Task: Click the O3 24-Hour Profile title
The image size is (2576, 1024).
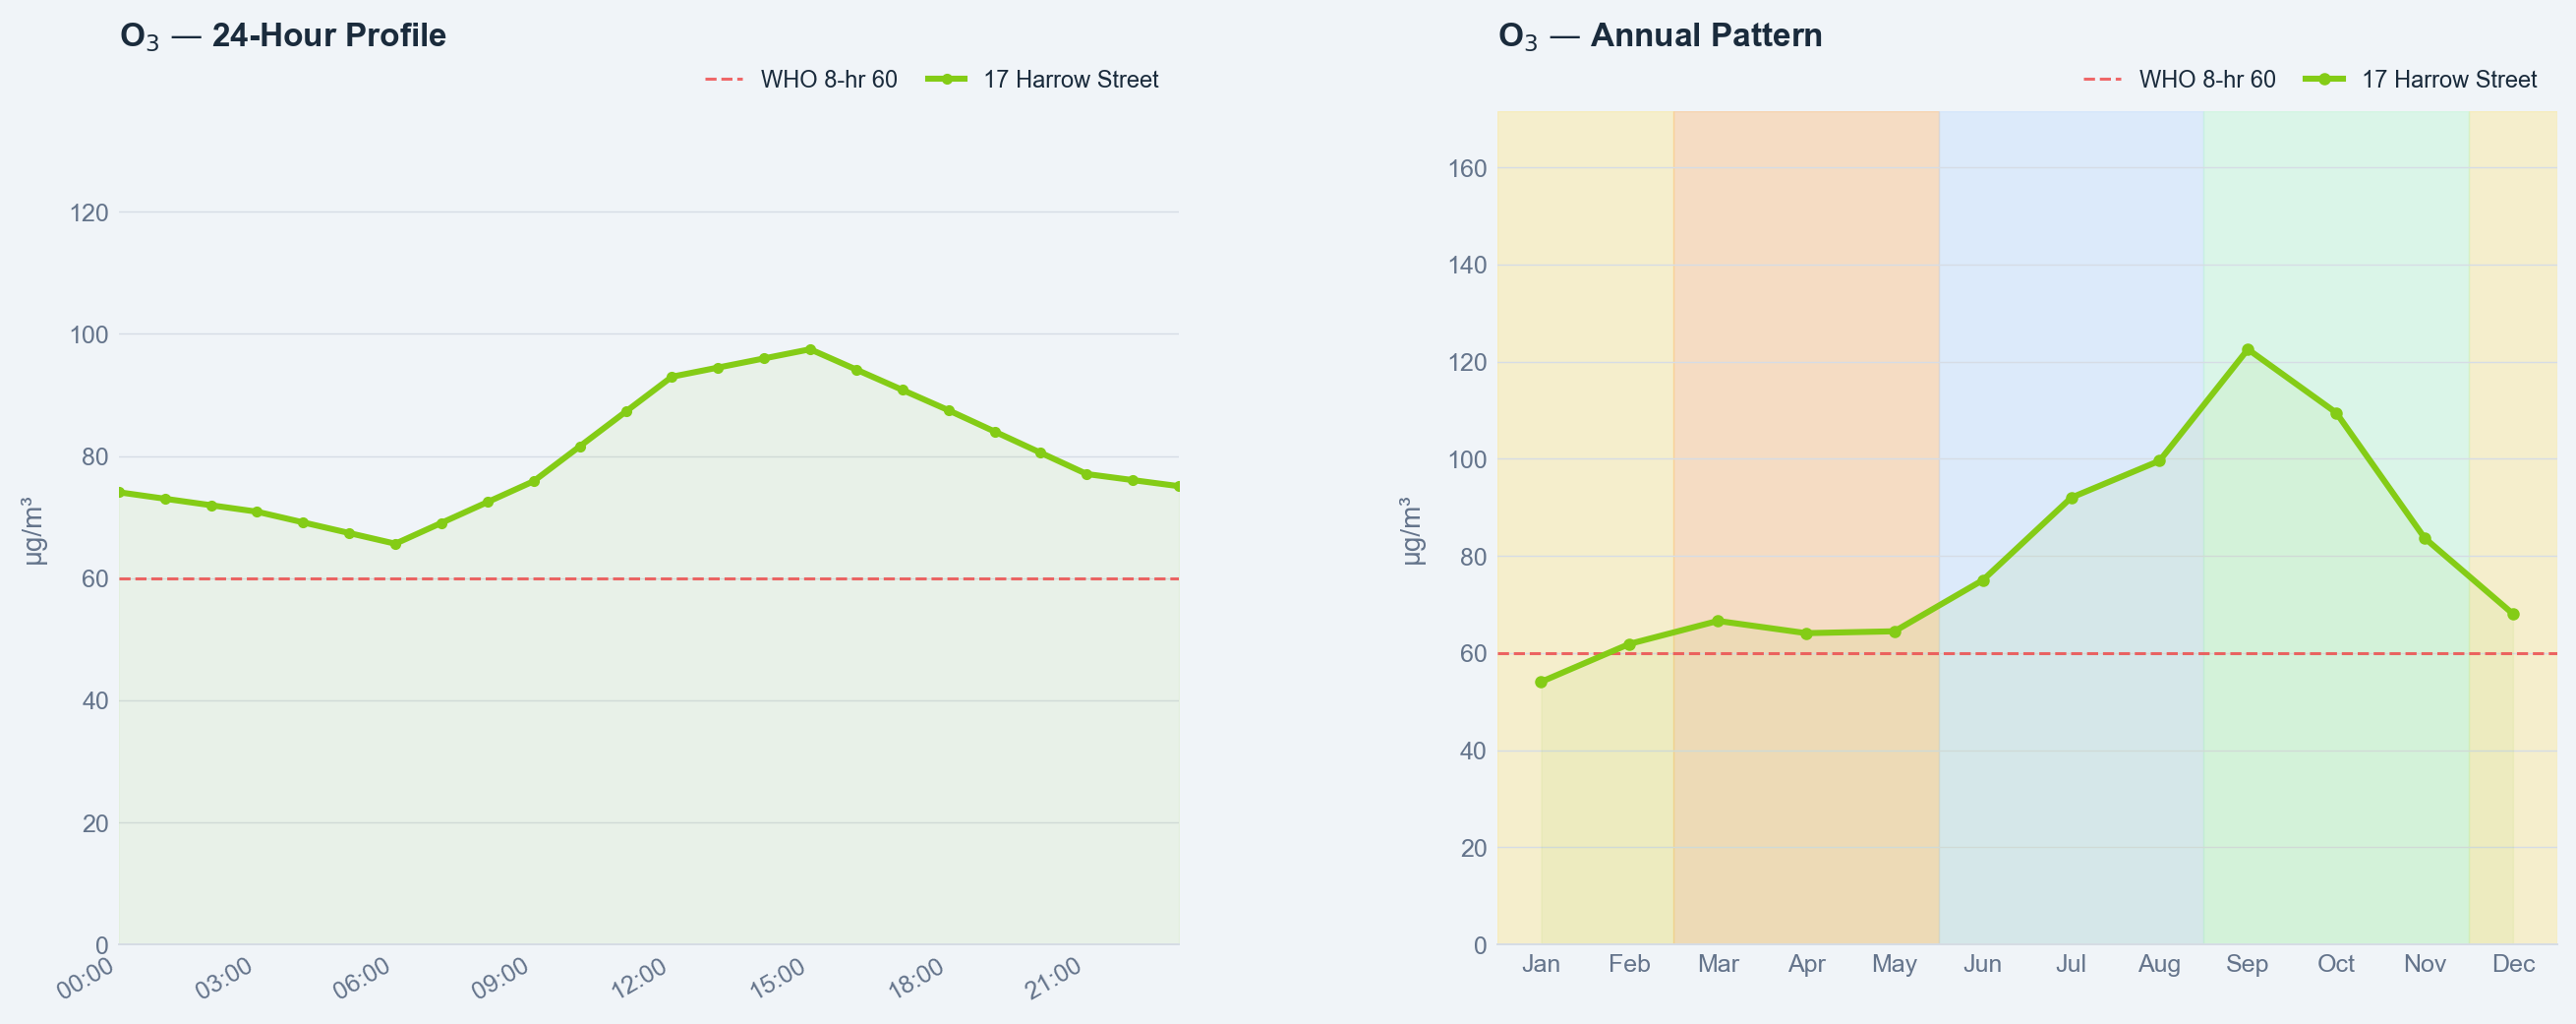Action: [283, 36]
